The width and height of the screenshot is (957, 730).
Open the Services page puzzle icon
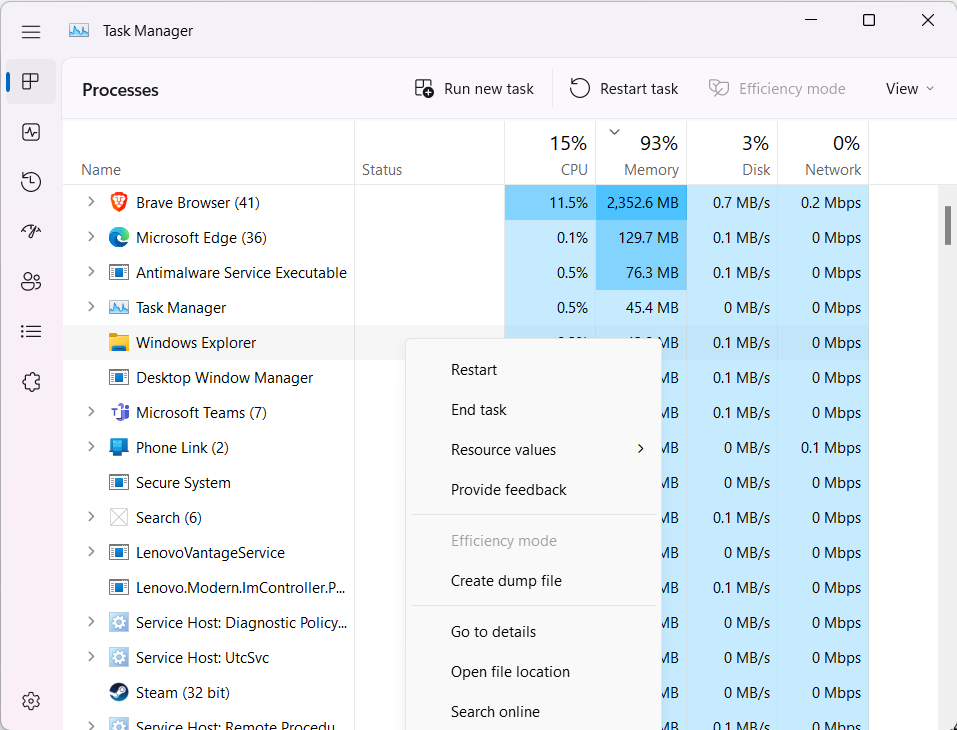[31, 382]
